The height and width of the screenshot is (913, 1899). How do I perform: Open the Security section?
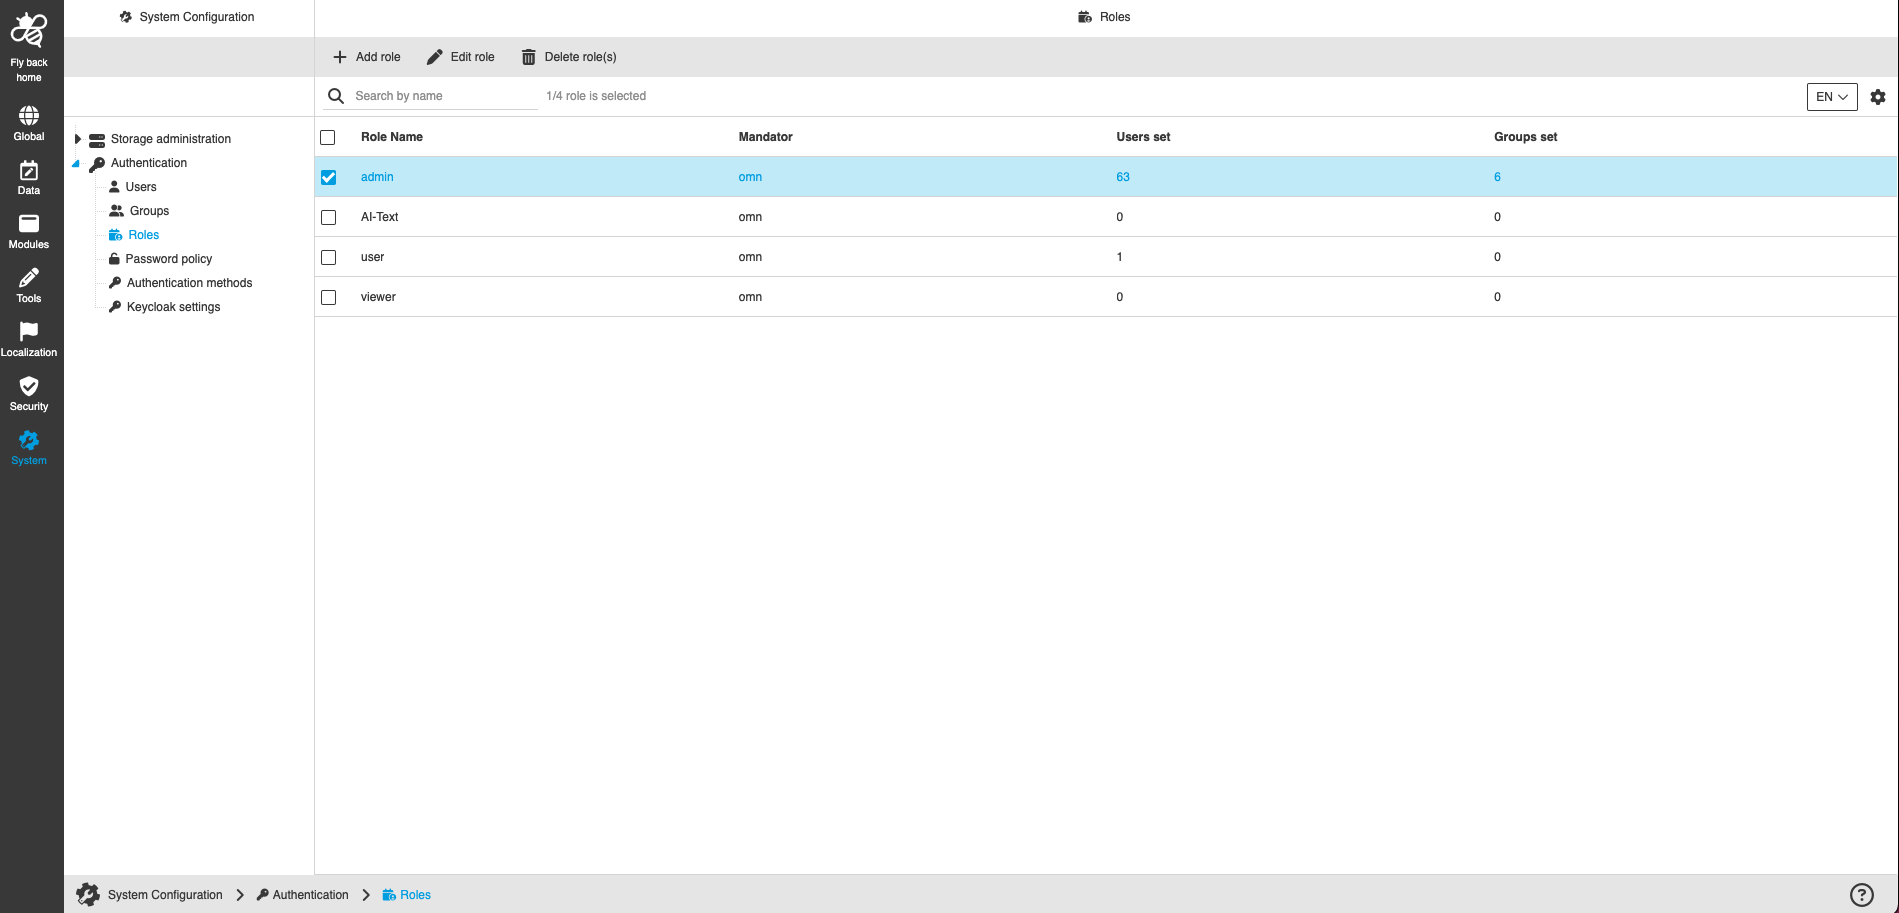[29, 392]
